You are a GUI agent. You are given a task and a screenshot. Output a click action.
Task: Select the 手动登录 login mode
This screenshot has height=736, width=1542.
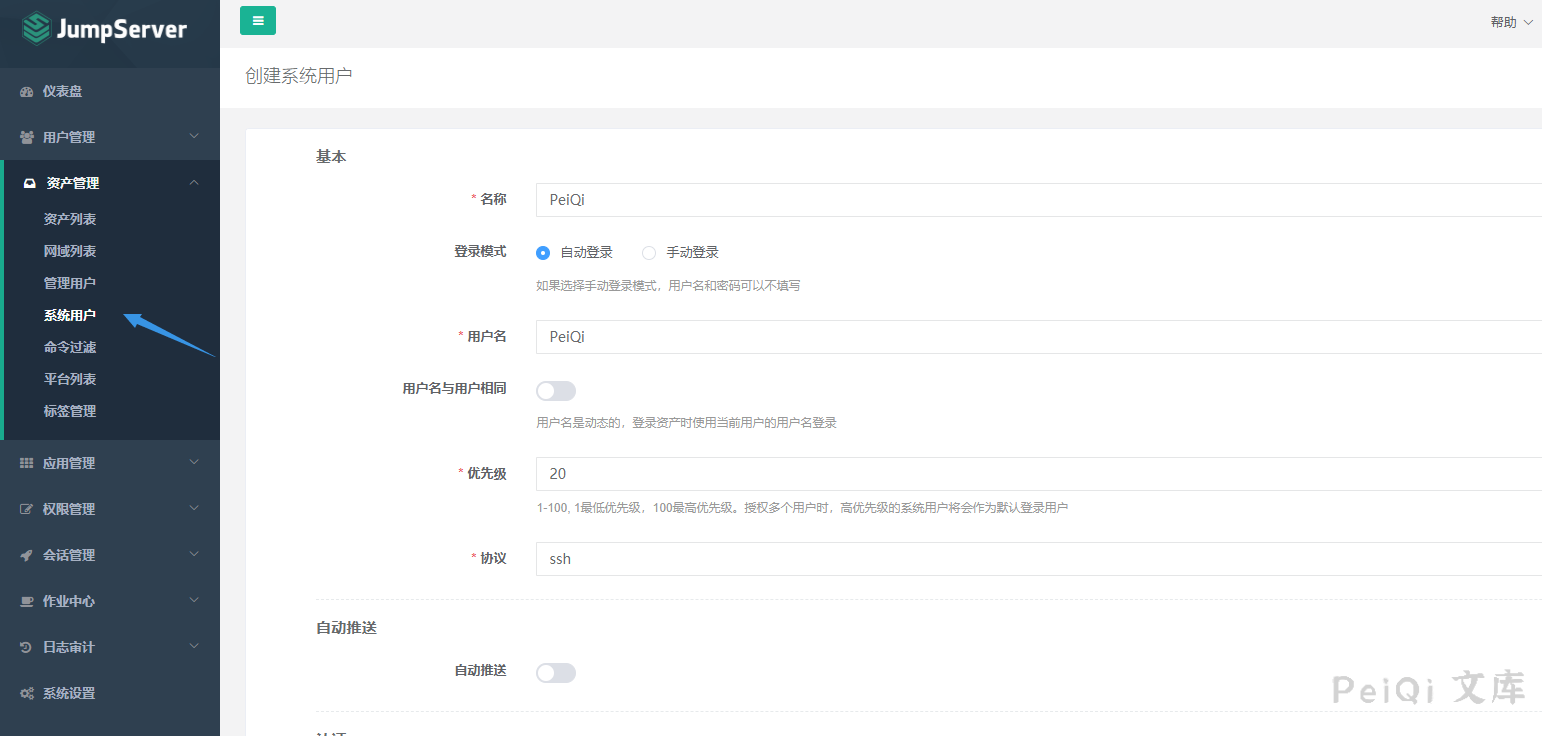click(648, 252)
